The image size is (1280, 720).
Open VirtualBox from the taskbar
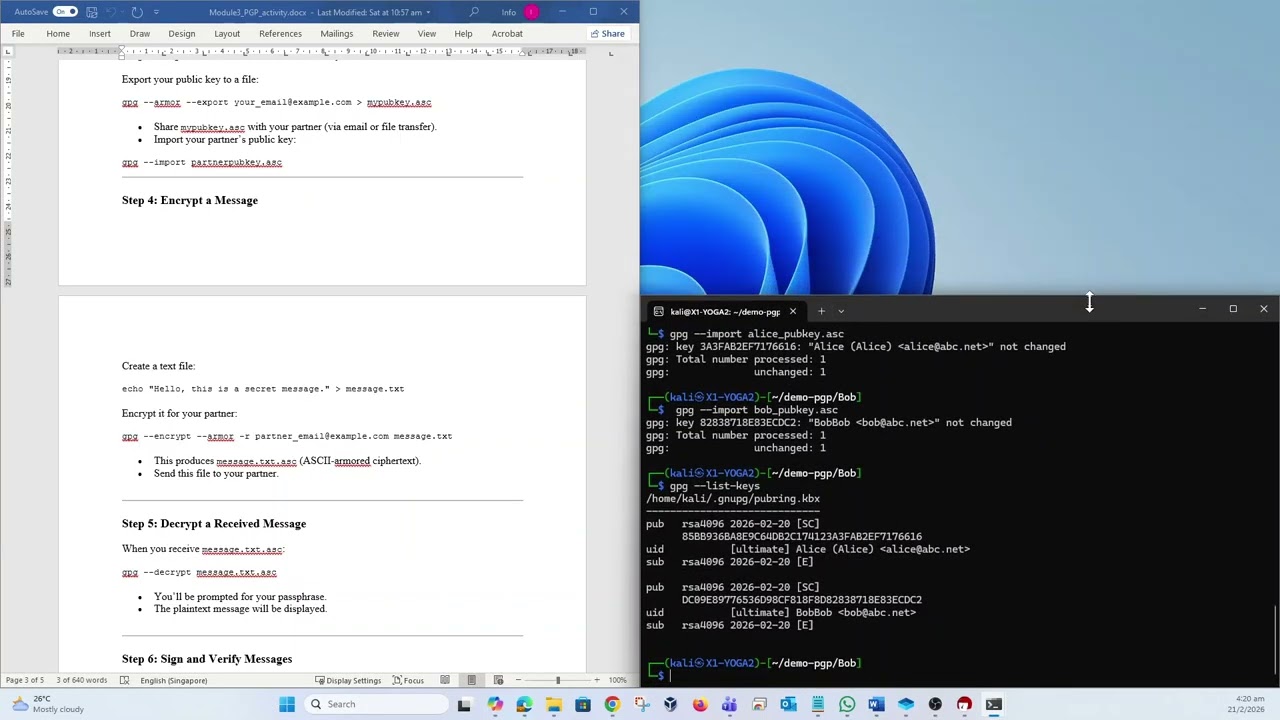pos(670,704)
